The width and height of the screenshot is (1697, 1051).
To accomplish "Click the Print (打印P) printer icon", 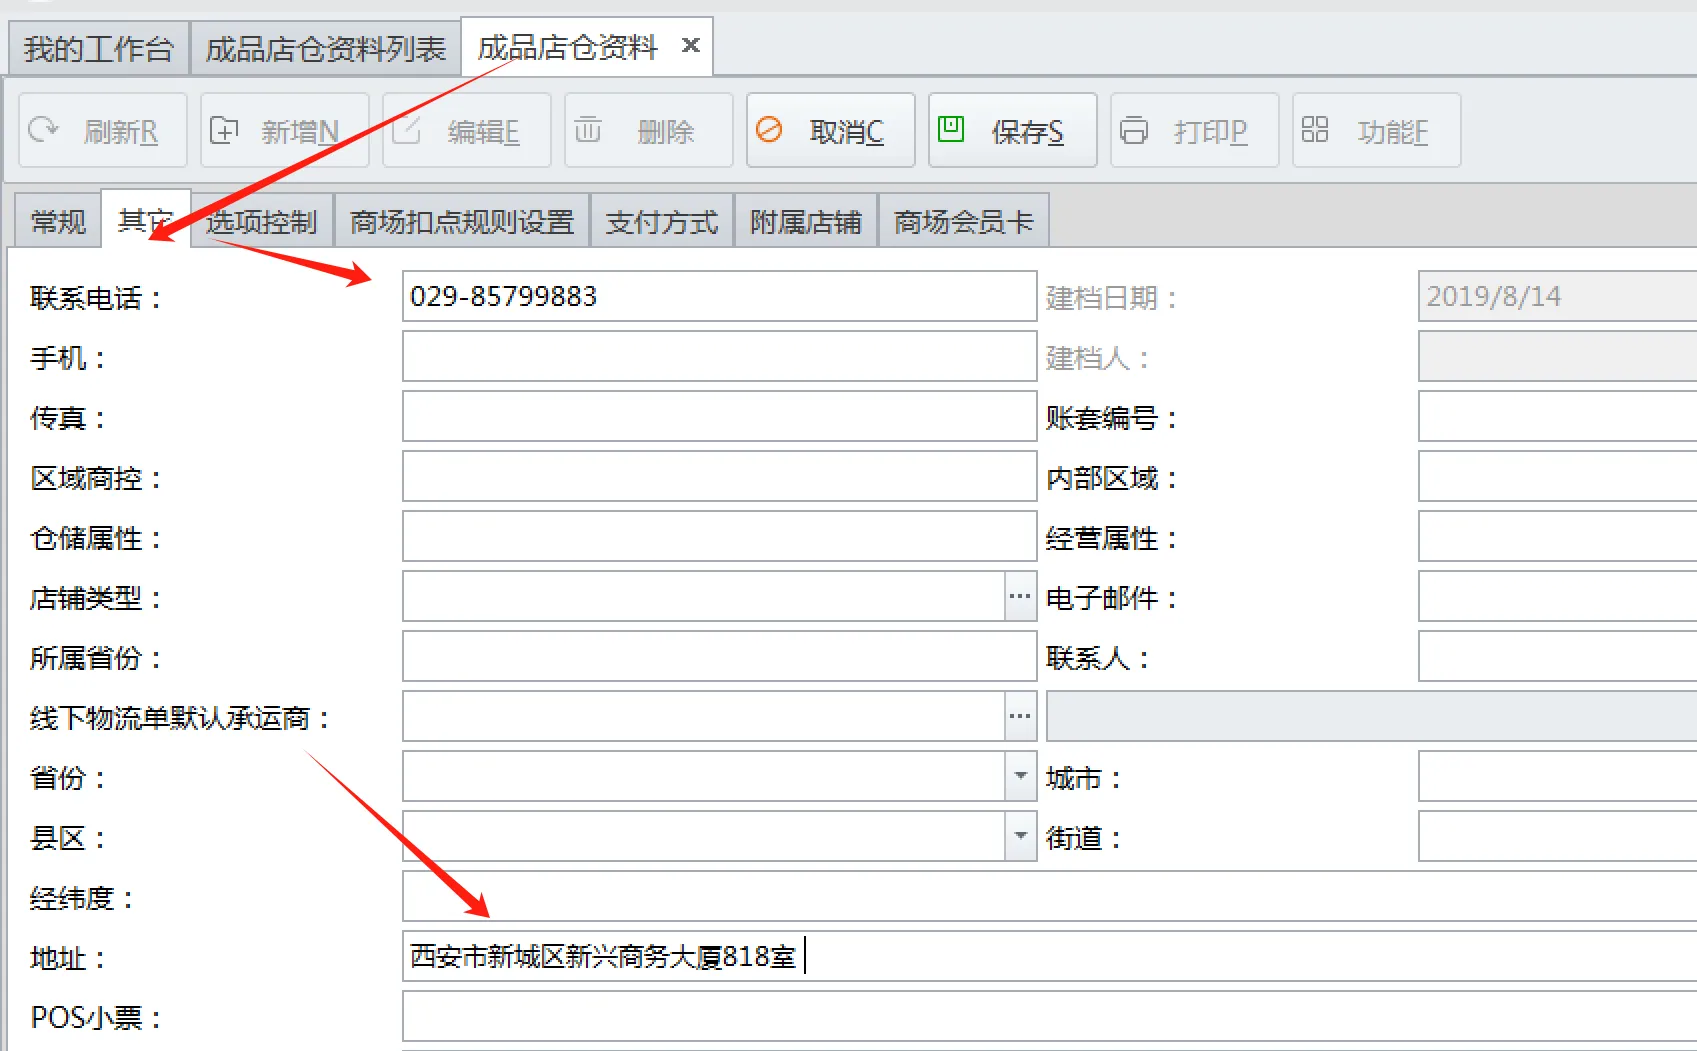I will (1133, 130).
